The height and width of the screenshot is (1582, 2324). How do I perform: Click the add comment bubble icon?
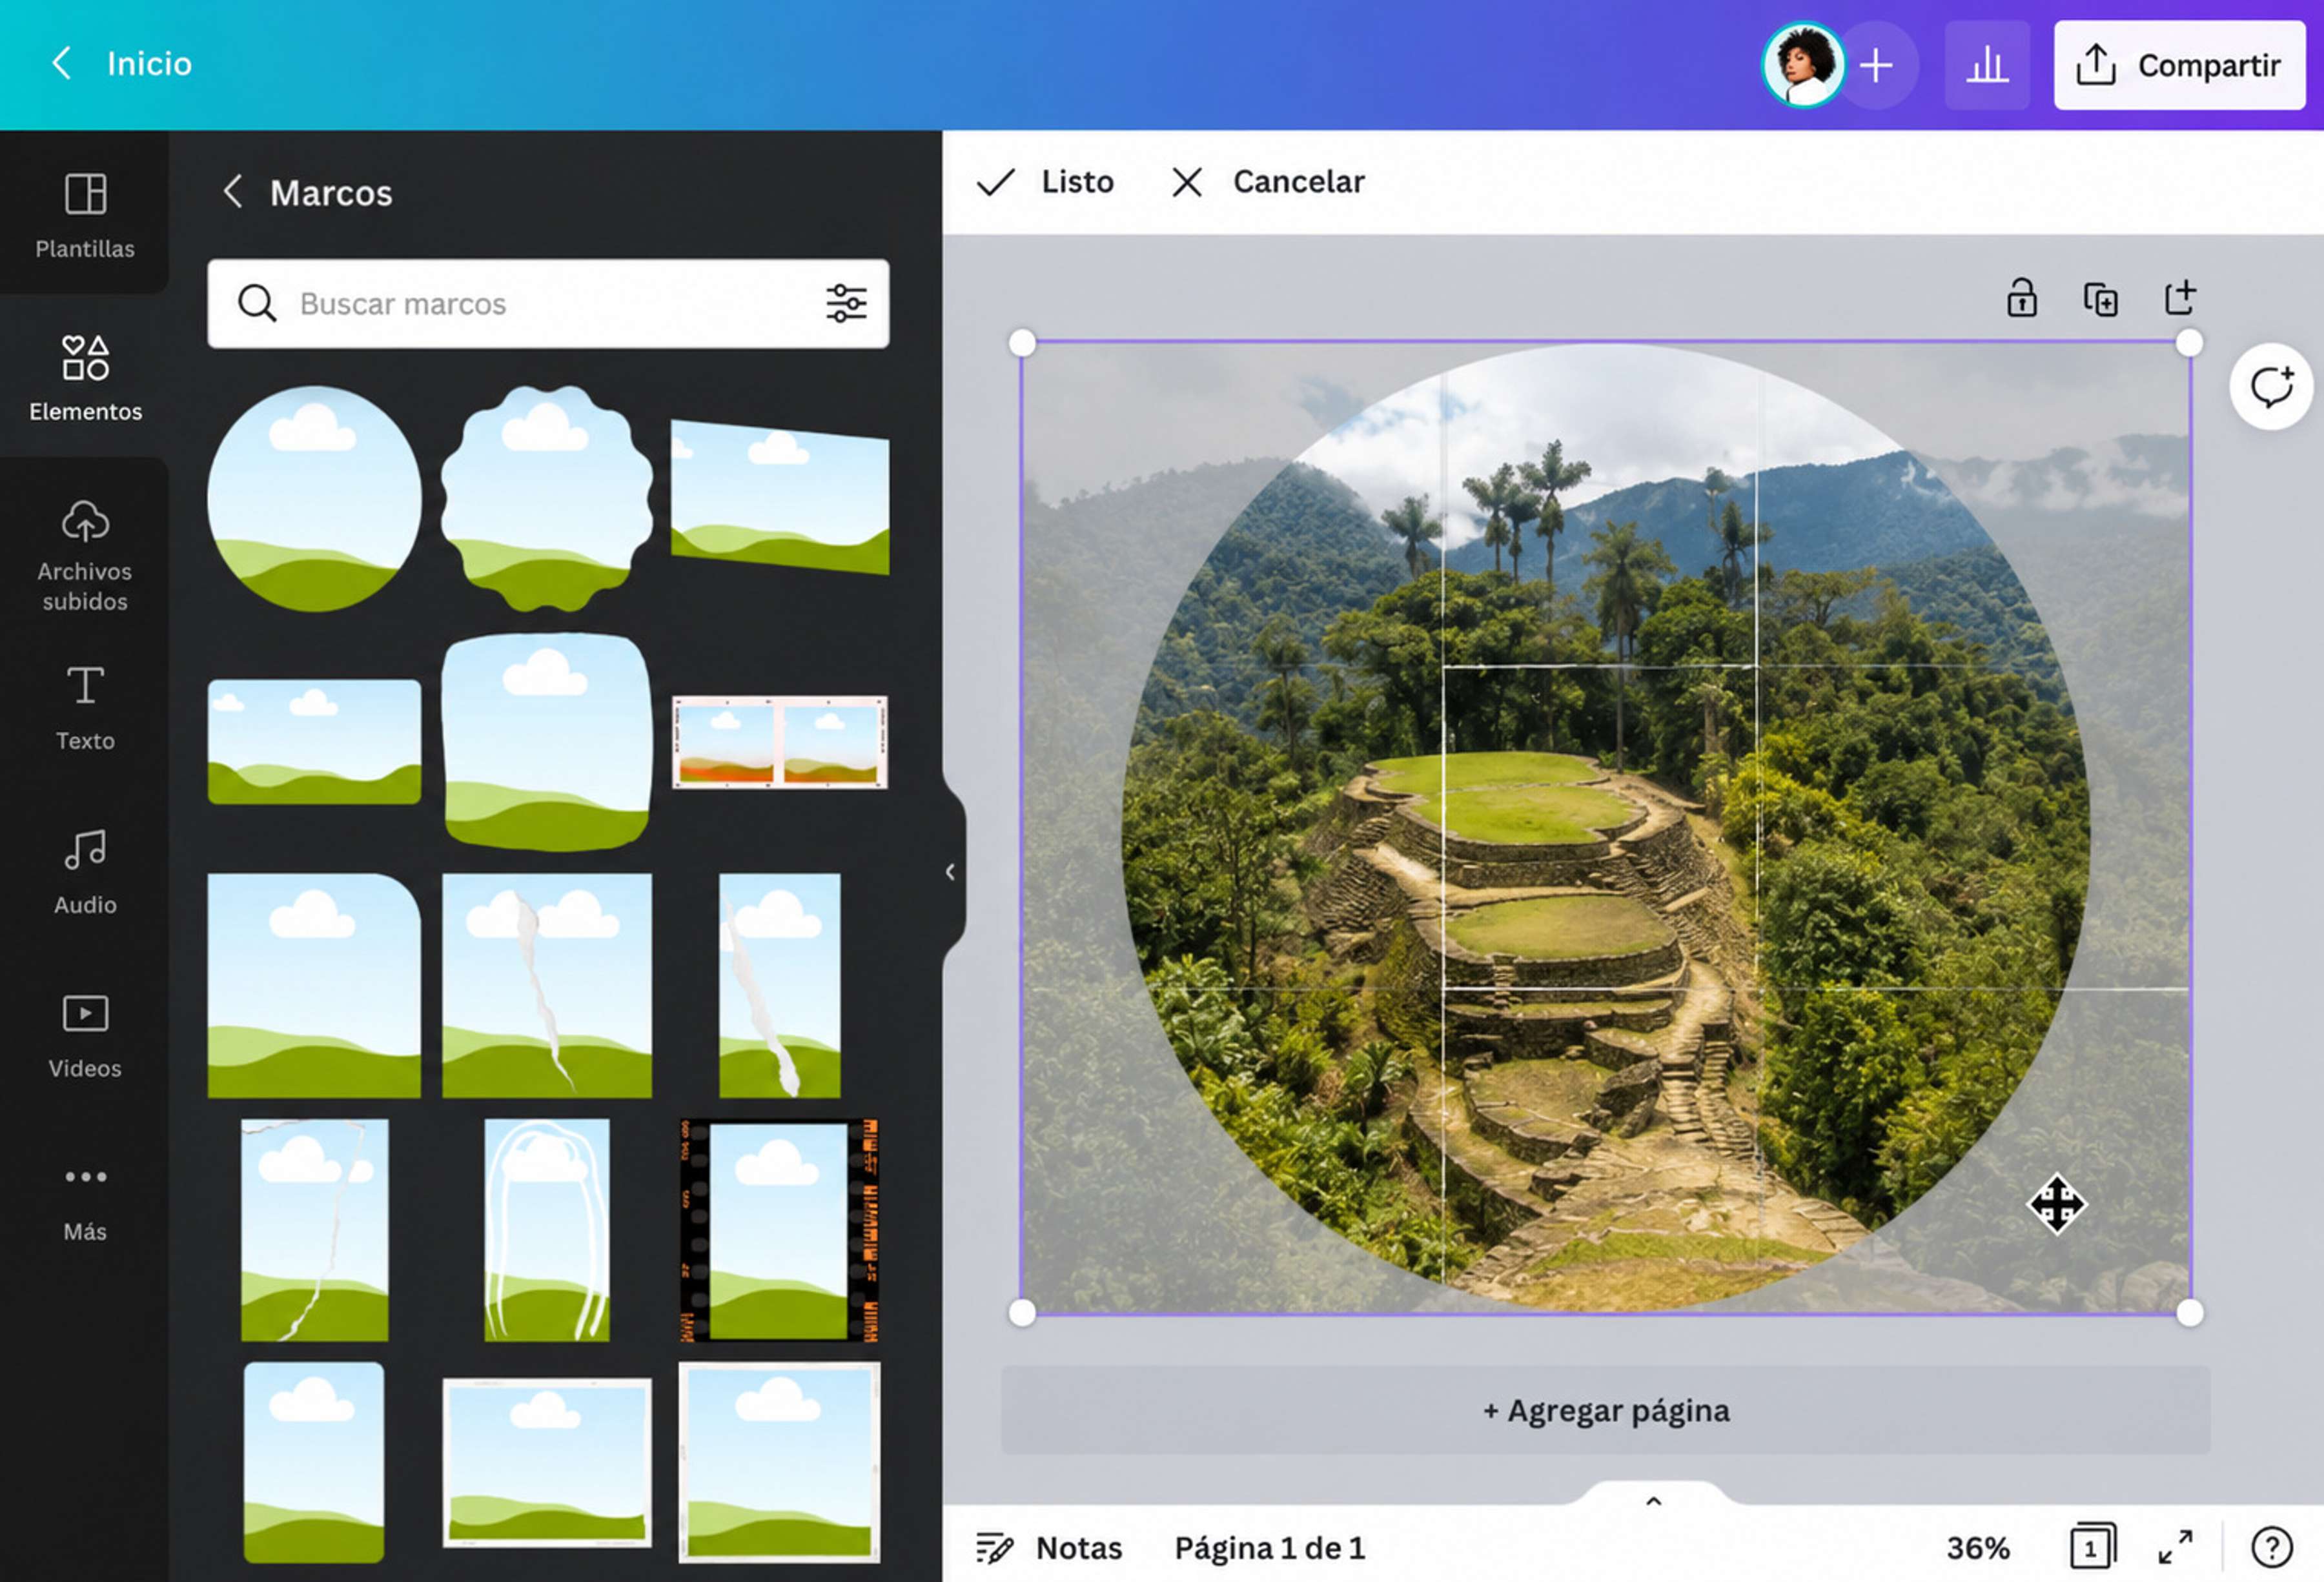click(x=2271, y=387)
